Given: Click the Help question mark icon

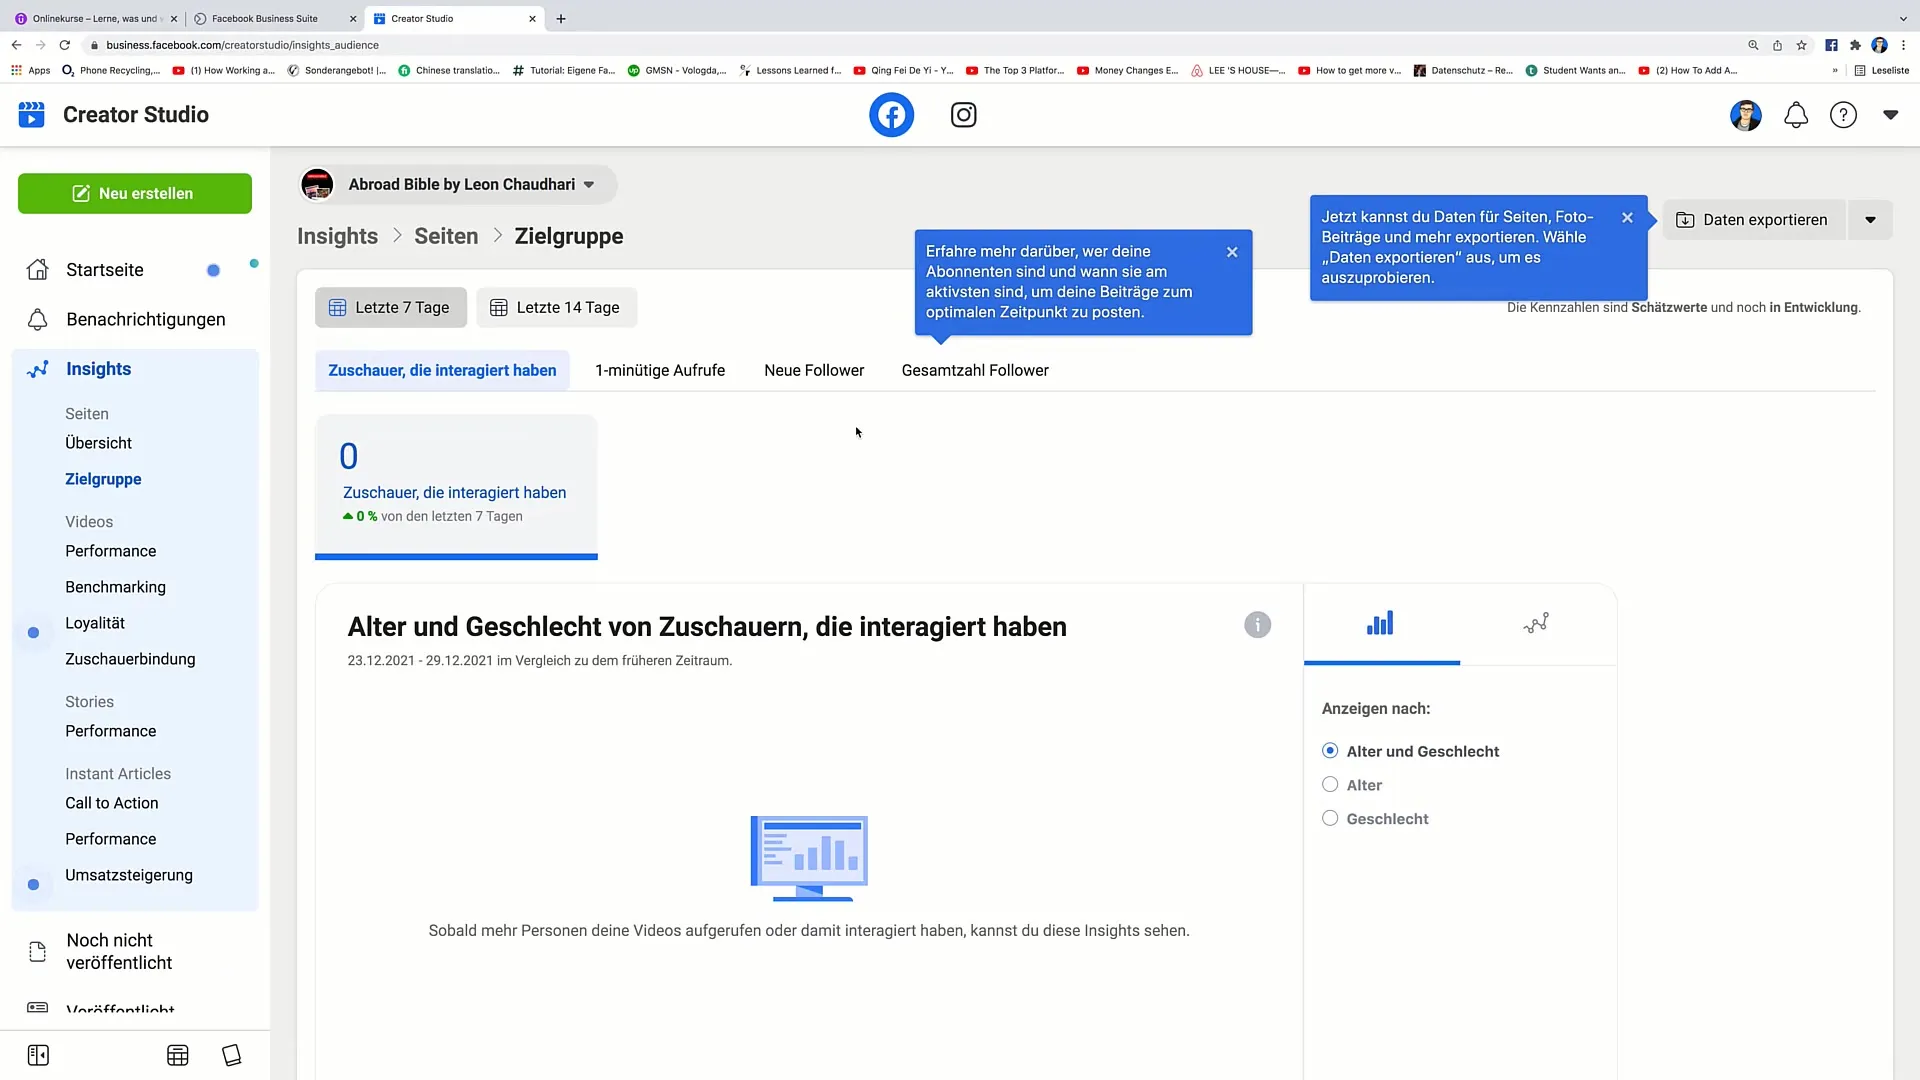Looking at the screenshot, I should [1844, 115].
